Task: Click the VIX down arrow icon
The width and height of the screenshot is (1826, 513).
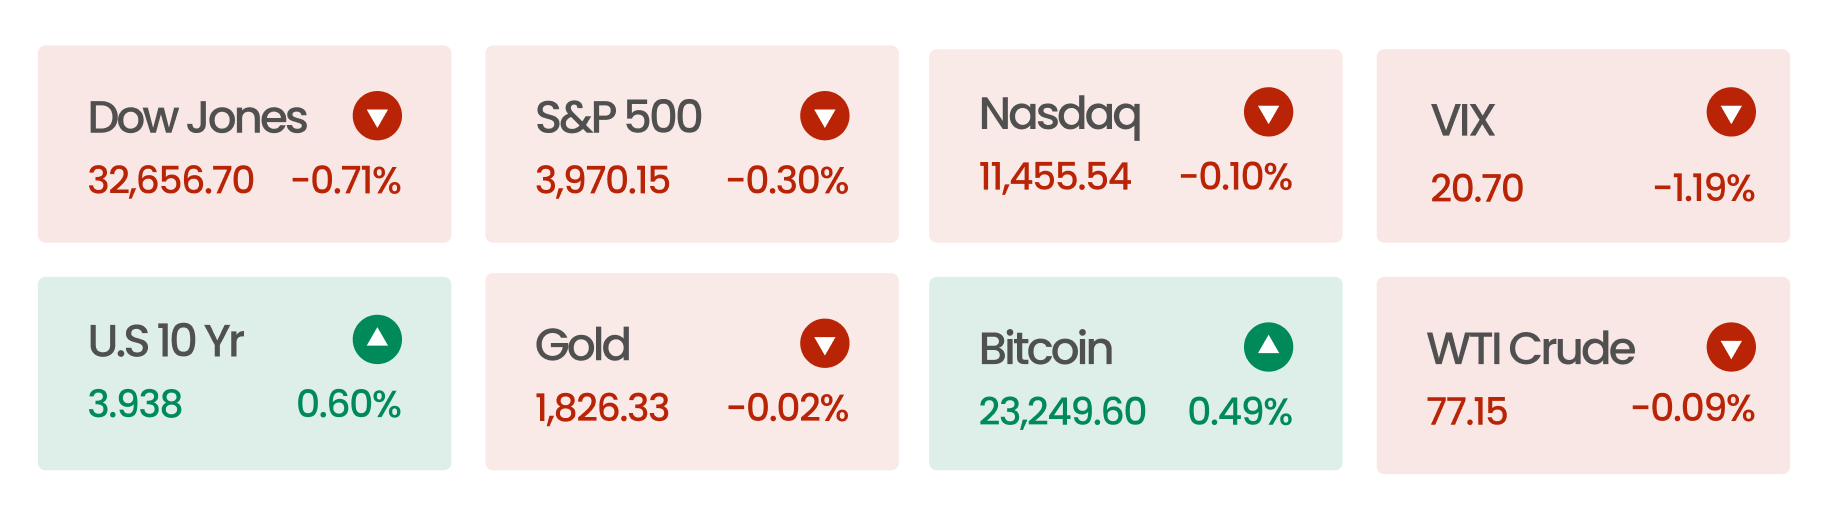Action: coord(1731,112)
